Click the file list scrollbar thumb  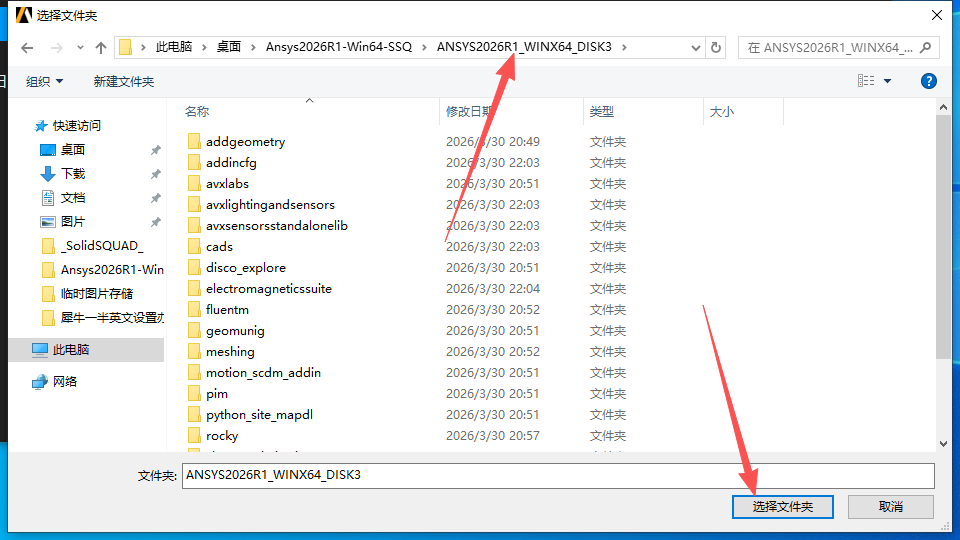click(943, 237)
